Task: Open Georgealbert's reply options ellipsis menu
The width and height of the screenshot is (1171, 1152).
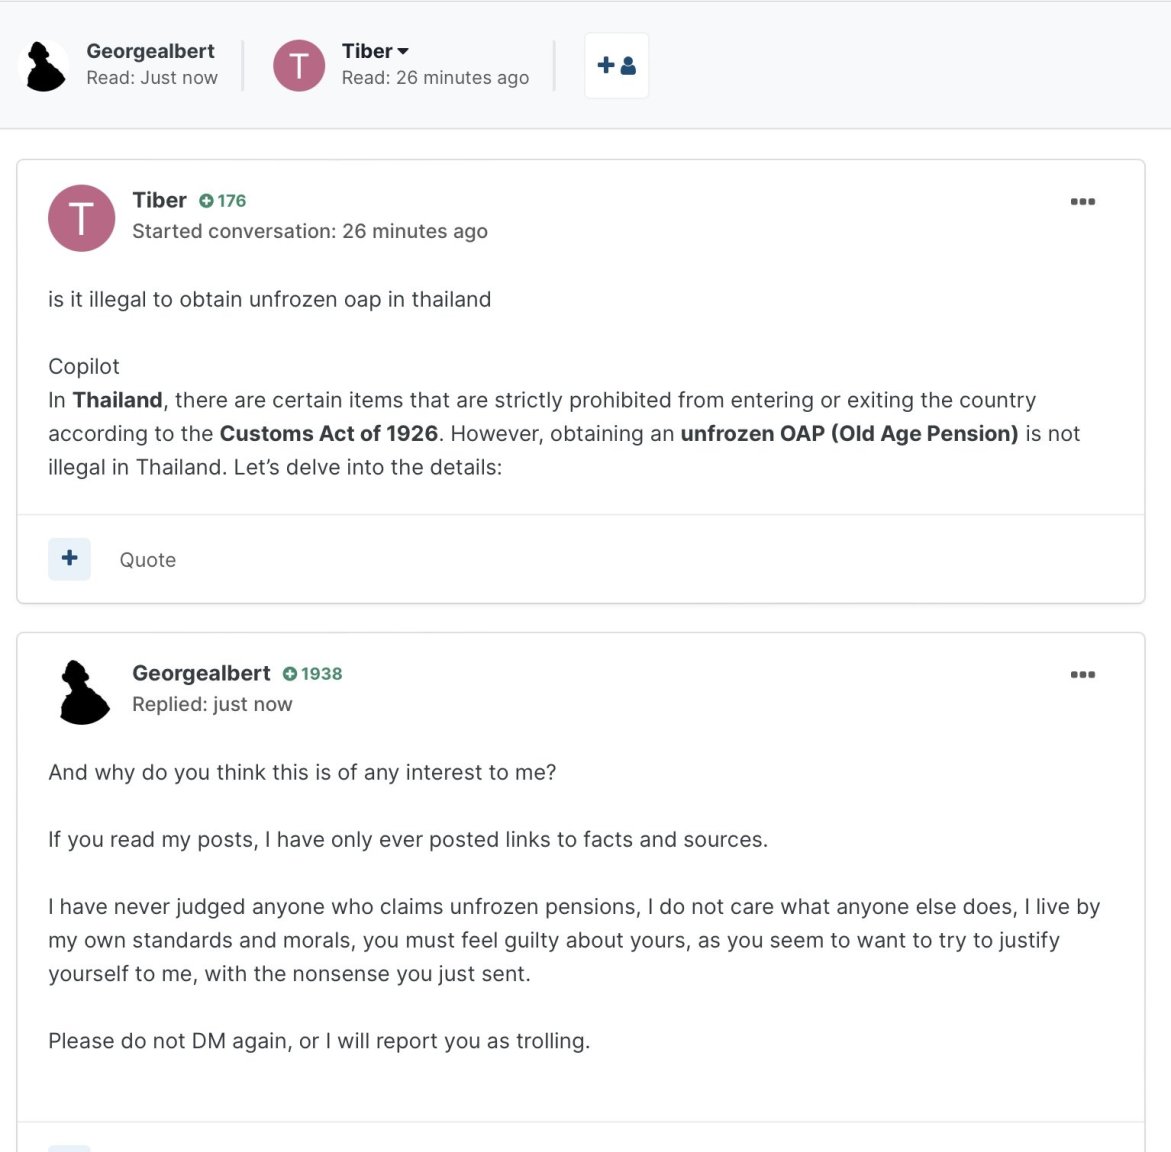Action: tap(1082, 674)
